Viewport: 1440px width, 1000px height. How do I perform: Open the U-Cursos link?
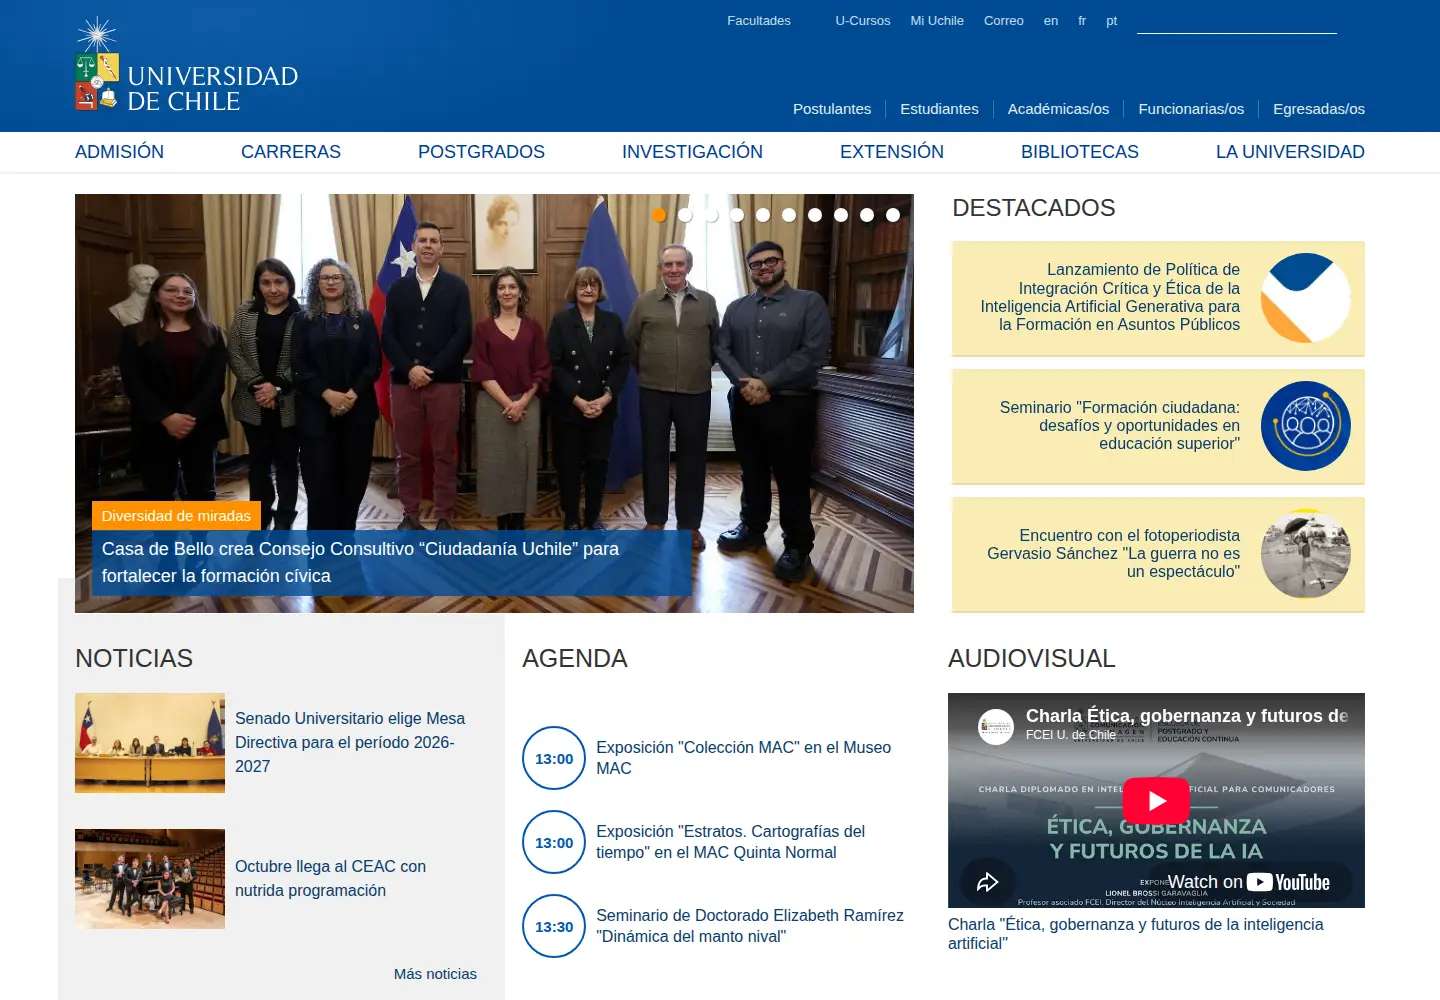pos(863,21)
